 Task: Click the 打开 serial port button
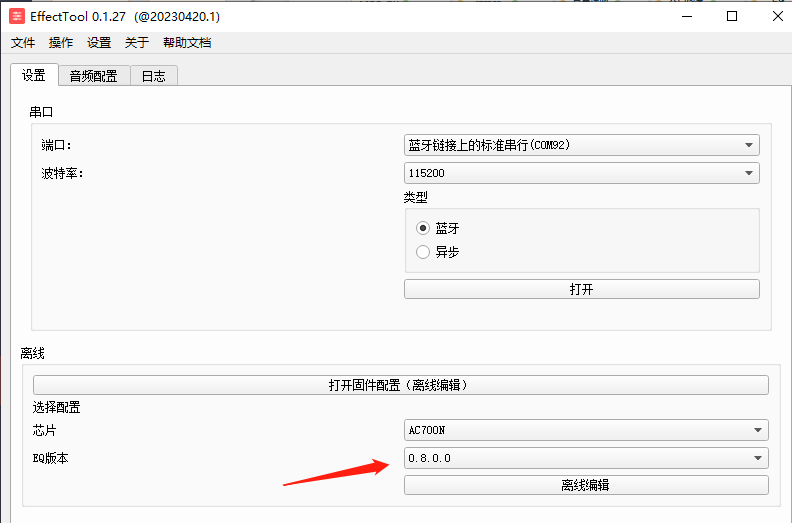click(581, 289)
